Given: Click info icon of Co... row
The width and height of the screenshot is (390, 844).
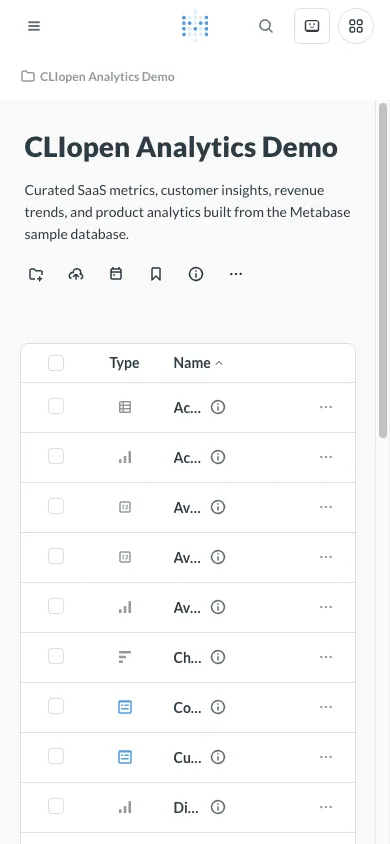Looking at the screenshot, I should coord(218,707).
